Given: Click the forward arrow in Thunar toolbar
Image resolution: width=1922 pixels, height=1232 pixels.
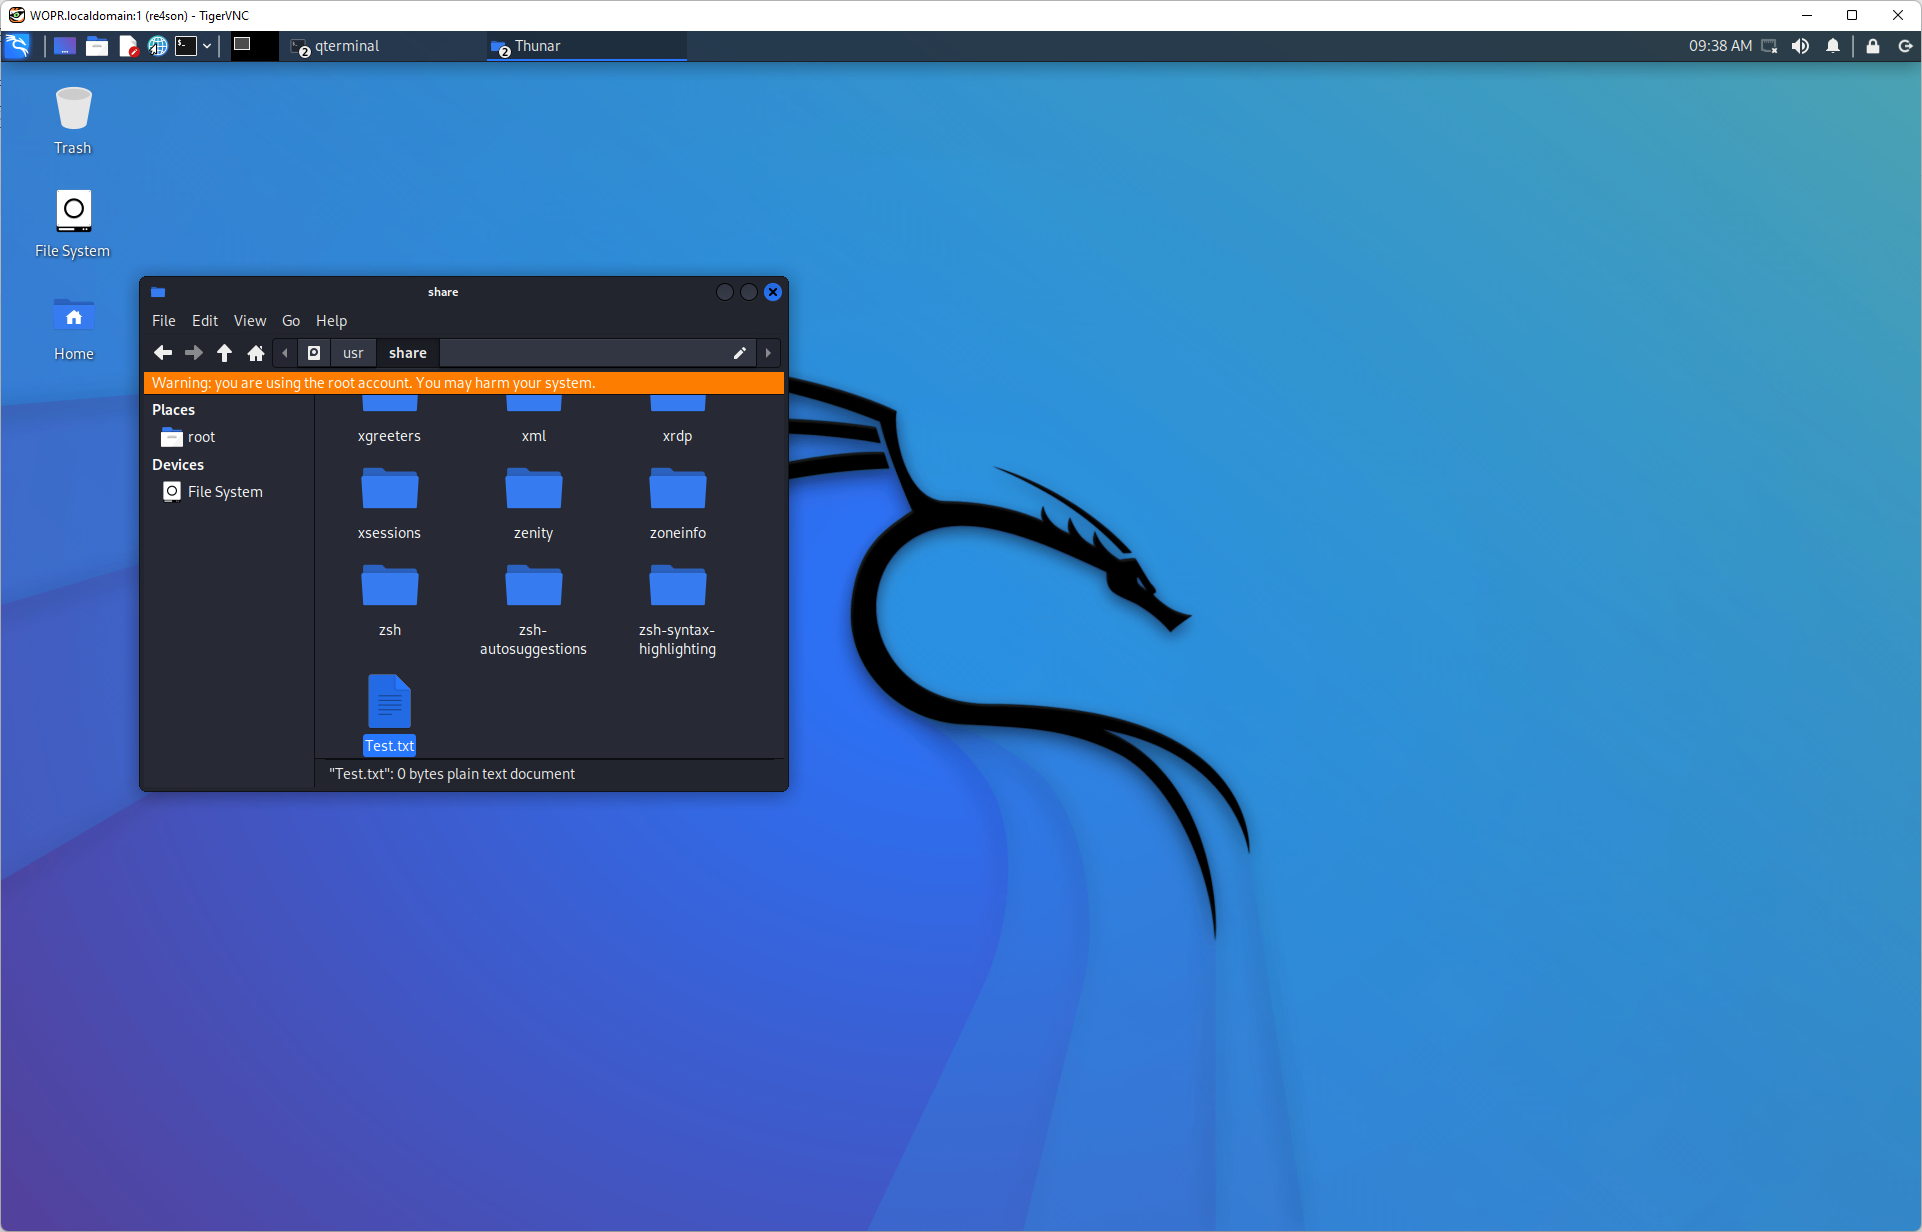Looking at the screenshot, I should [x=194, y=353].
